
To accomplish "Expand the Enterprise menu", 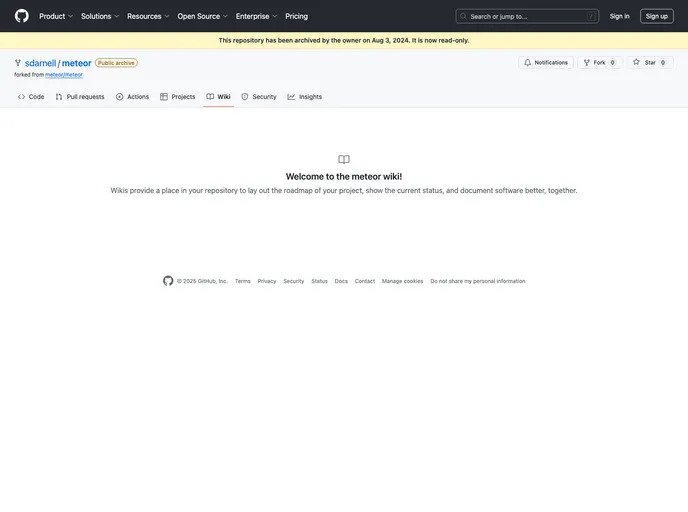I will click(x=256, y=16).
